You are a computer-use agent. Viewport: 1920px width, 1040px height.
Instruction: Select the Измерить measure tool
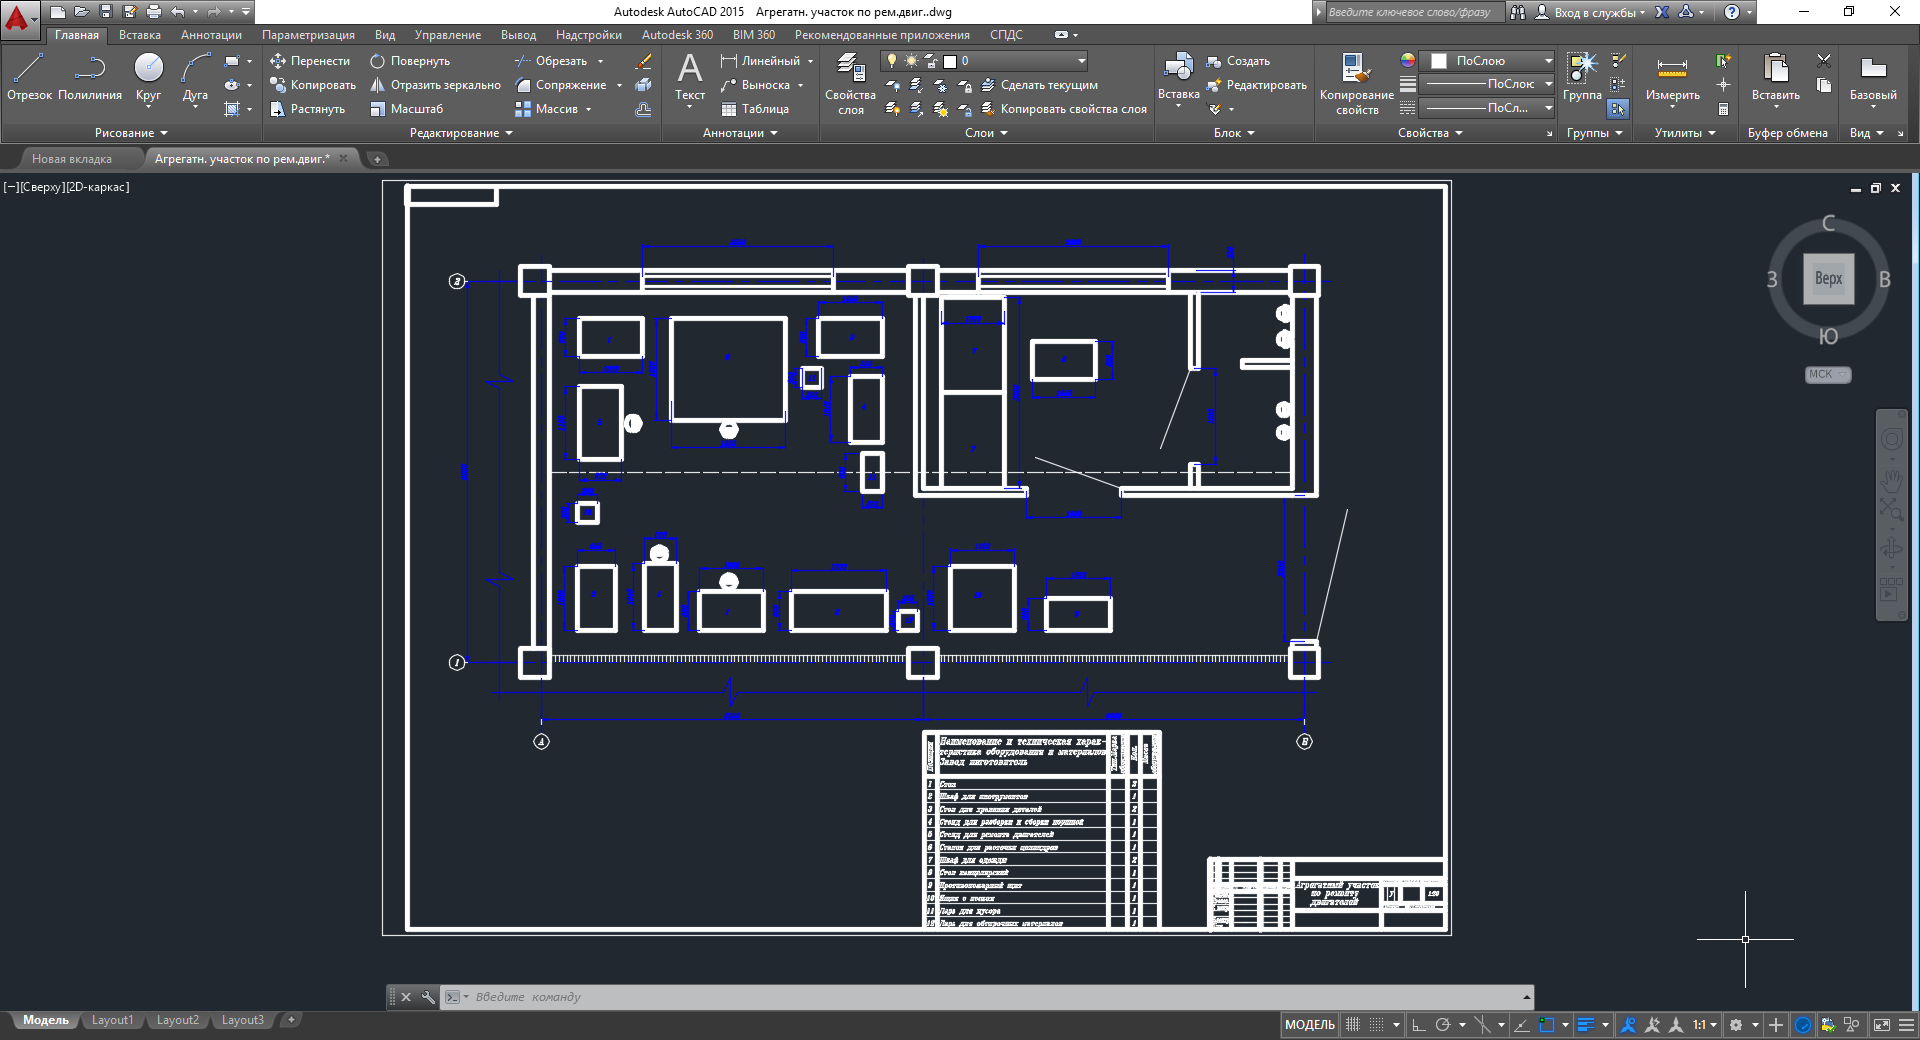(1672, 78)
